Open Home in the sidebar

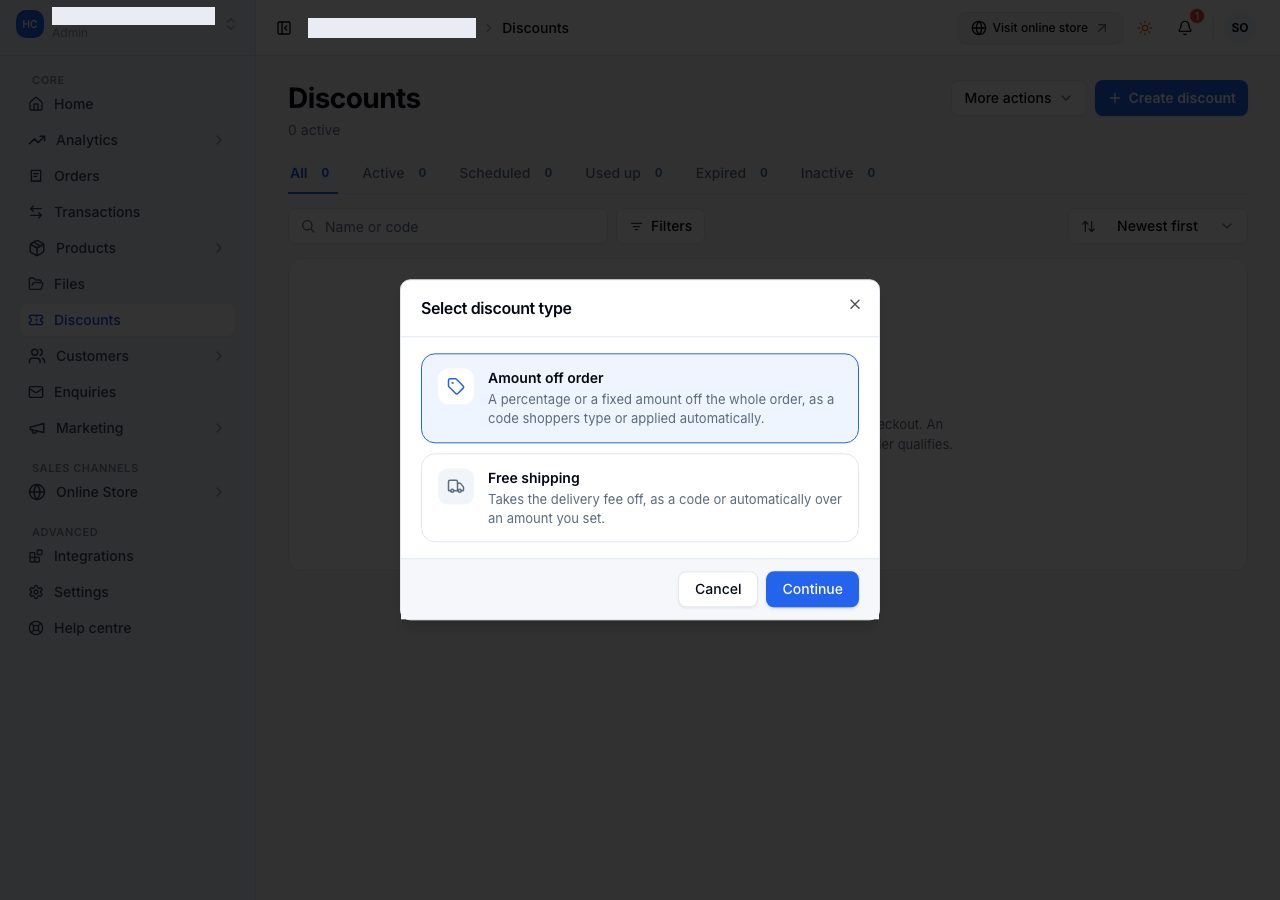coord(127,104)
